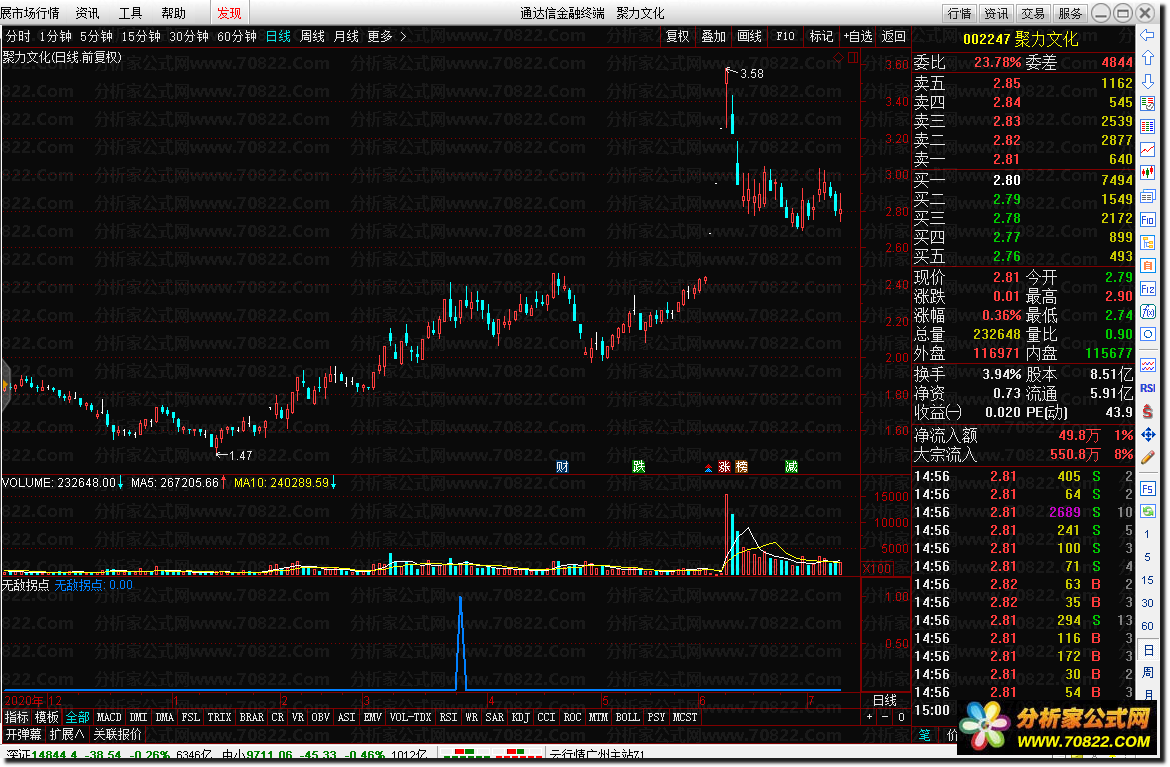Image resolution: width=1170 pixels, height=767 pixels.
Task: Click the + zoom-in chart button
Action: pos(869,717)
